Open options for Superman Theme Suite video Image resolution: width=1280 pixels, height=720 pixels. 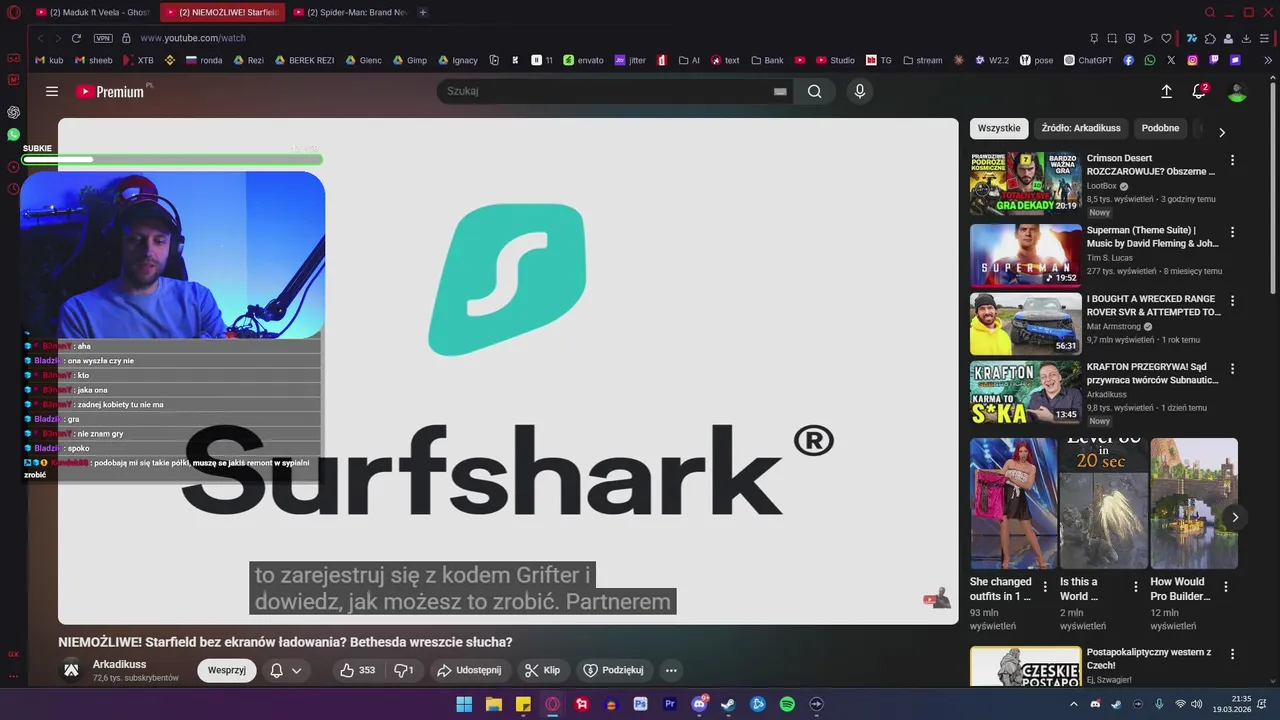coord(1232,232)
